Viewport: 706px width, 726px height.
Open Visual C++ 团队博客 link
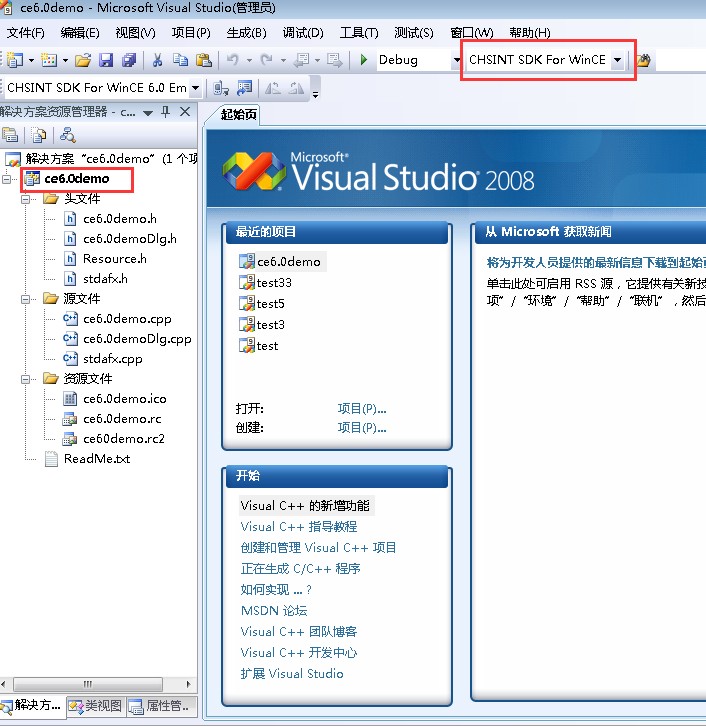click(299, 632)
